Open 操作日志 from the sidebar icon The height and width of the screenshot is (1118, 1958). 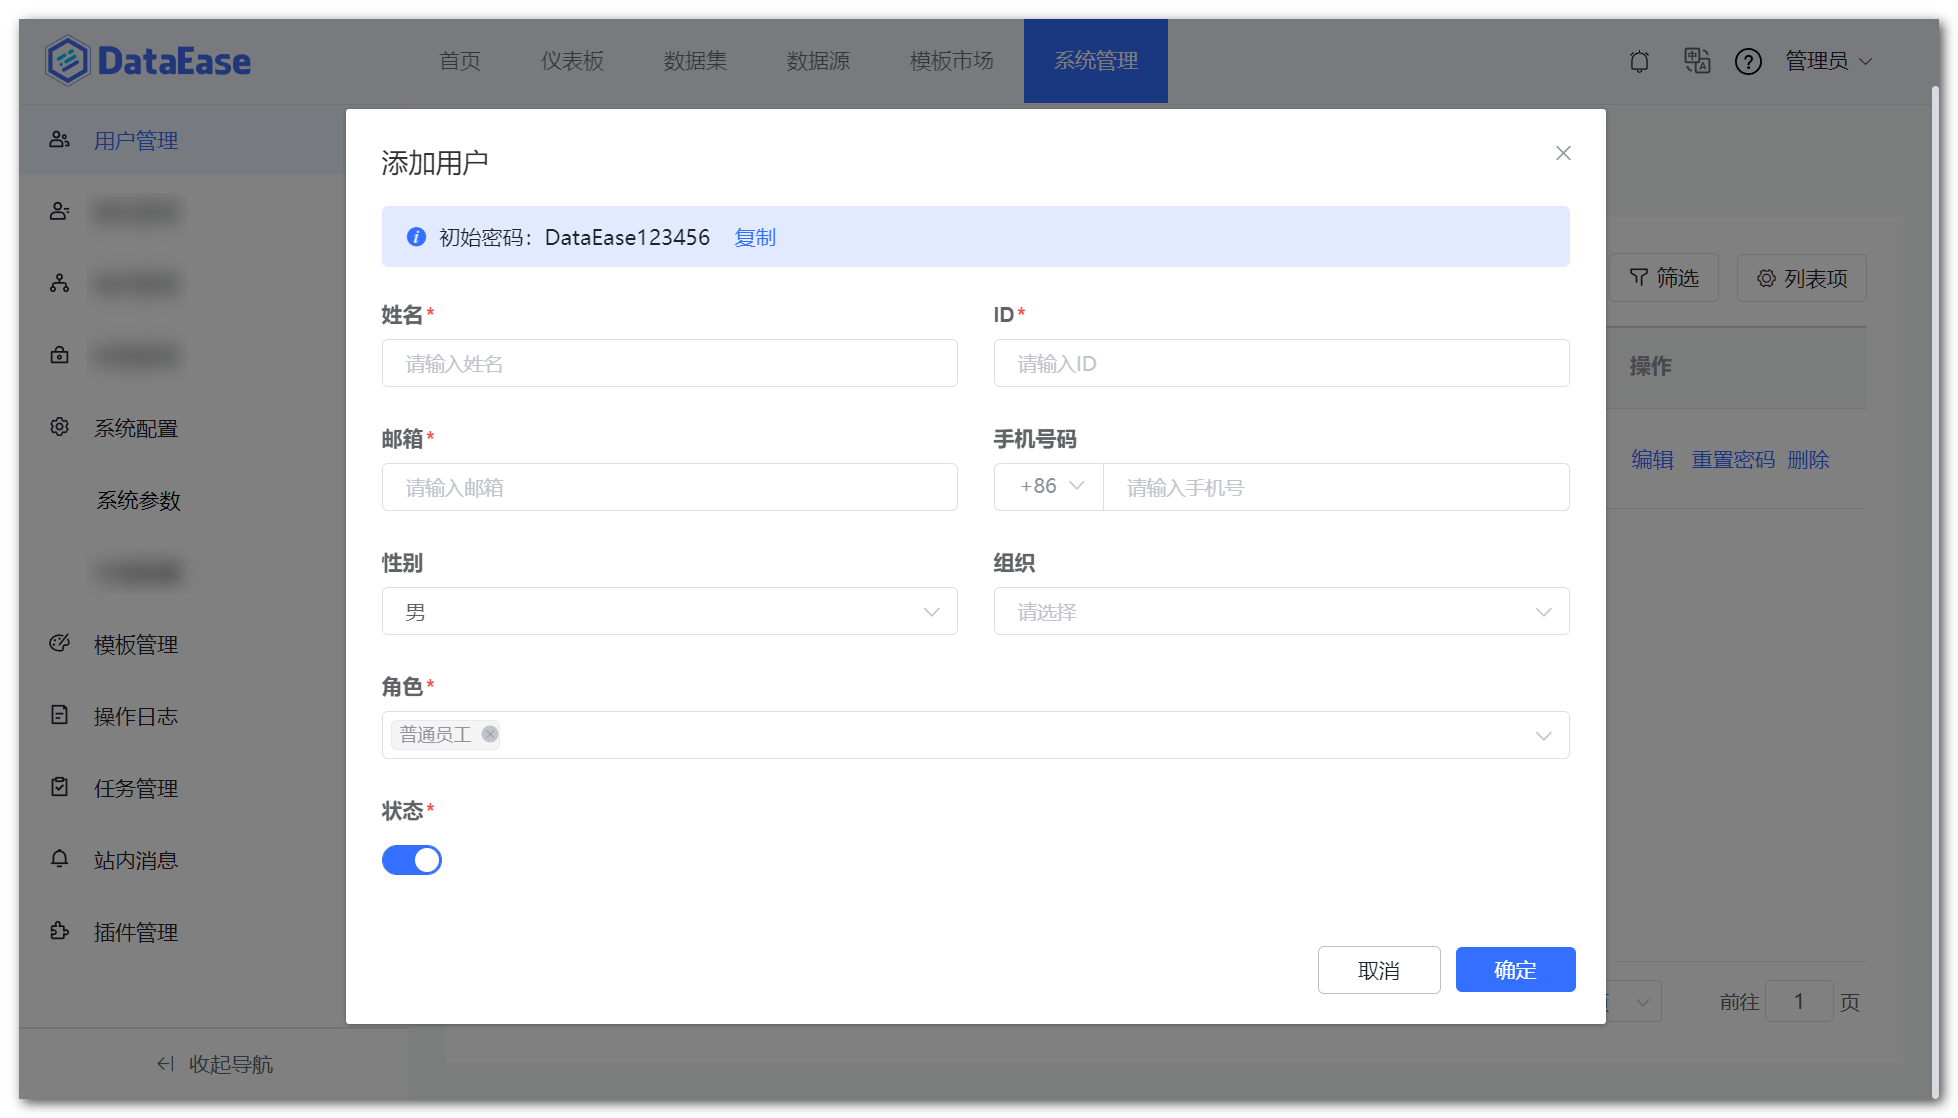pyautogui.click(x=59, y=716)
